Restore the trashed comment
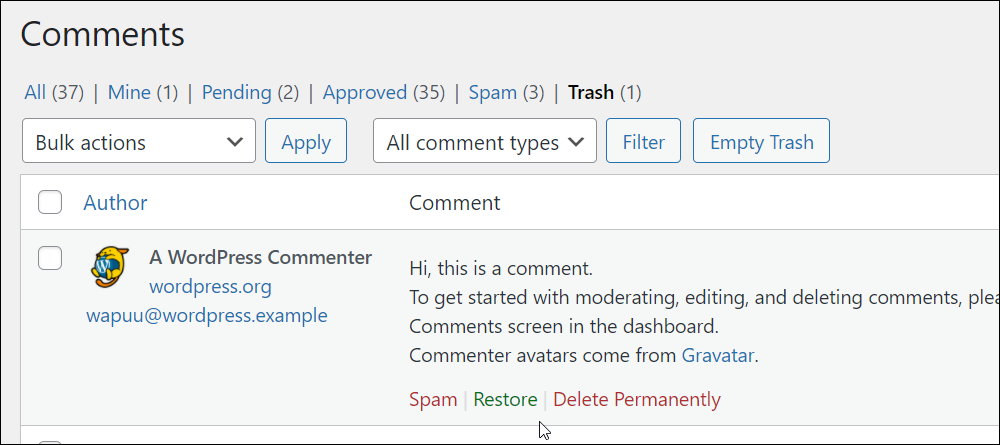Screen dimensions: 1000x445 [506, 400]
